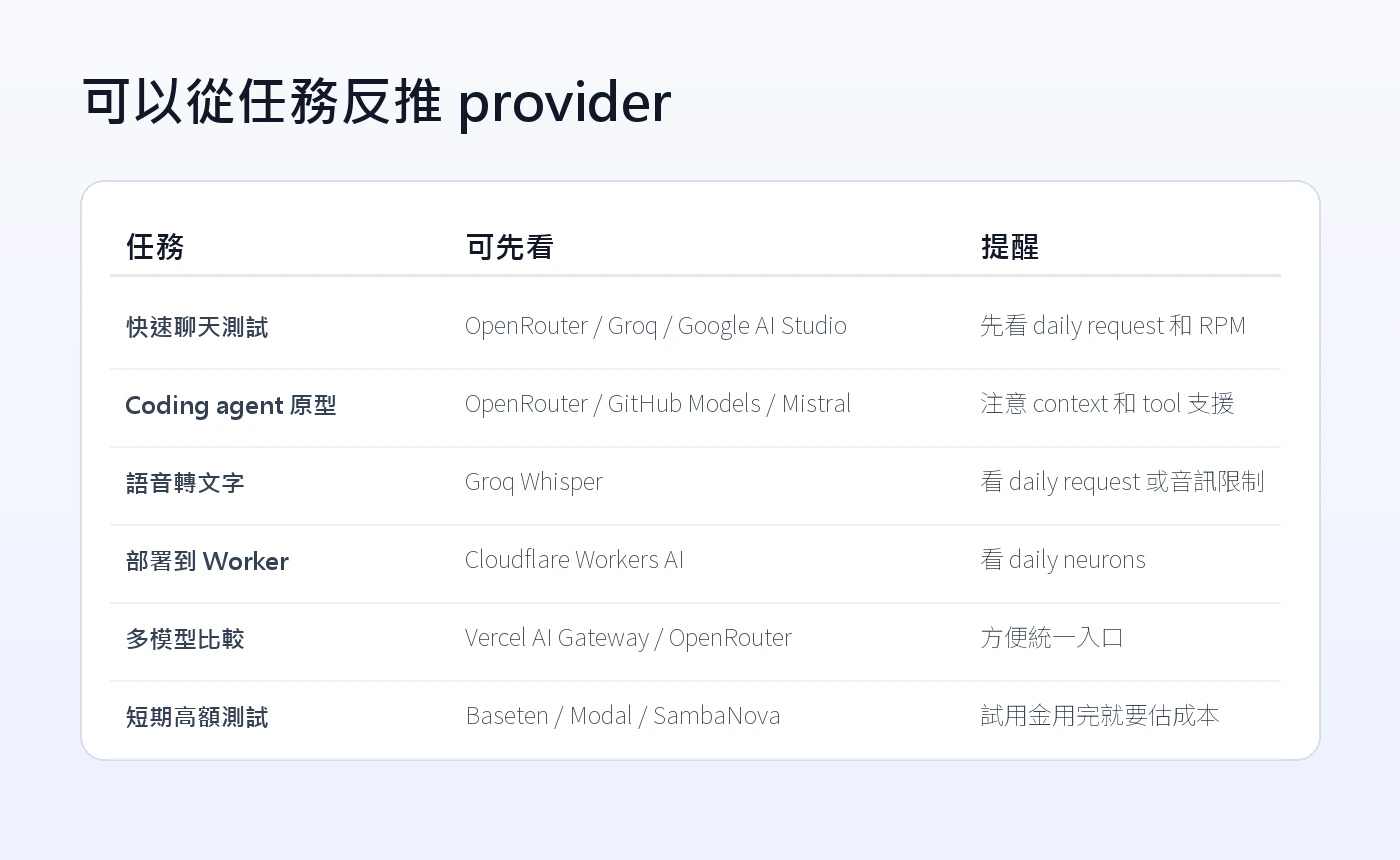Click 先看 daily request 和 RPM note
Screen dimensions: 1400x860
coord(1113,326)
